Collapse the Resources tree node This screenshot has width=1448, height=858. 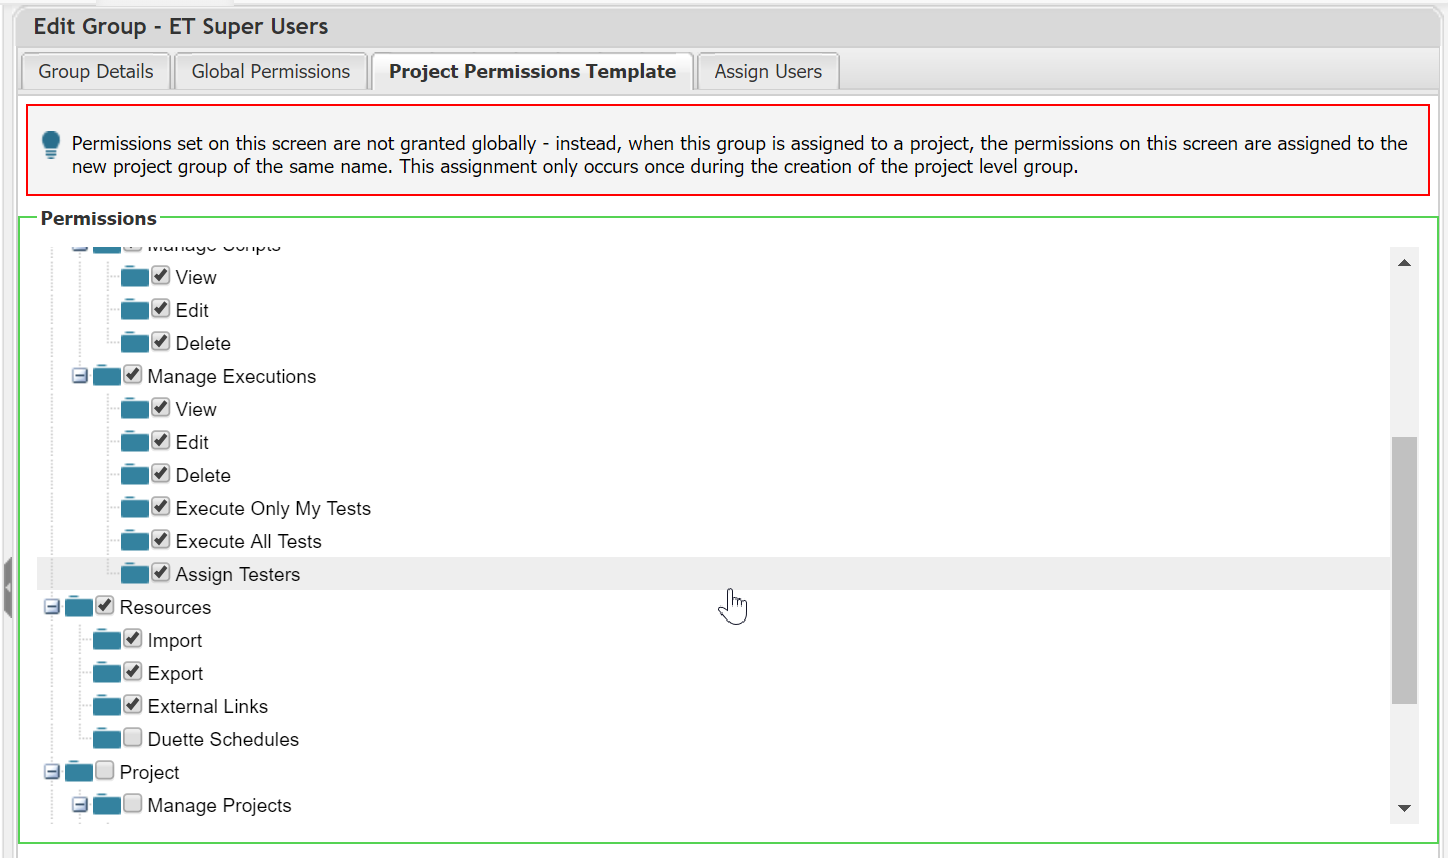tap(52, 607)
